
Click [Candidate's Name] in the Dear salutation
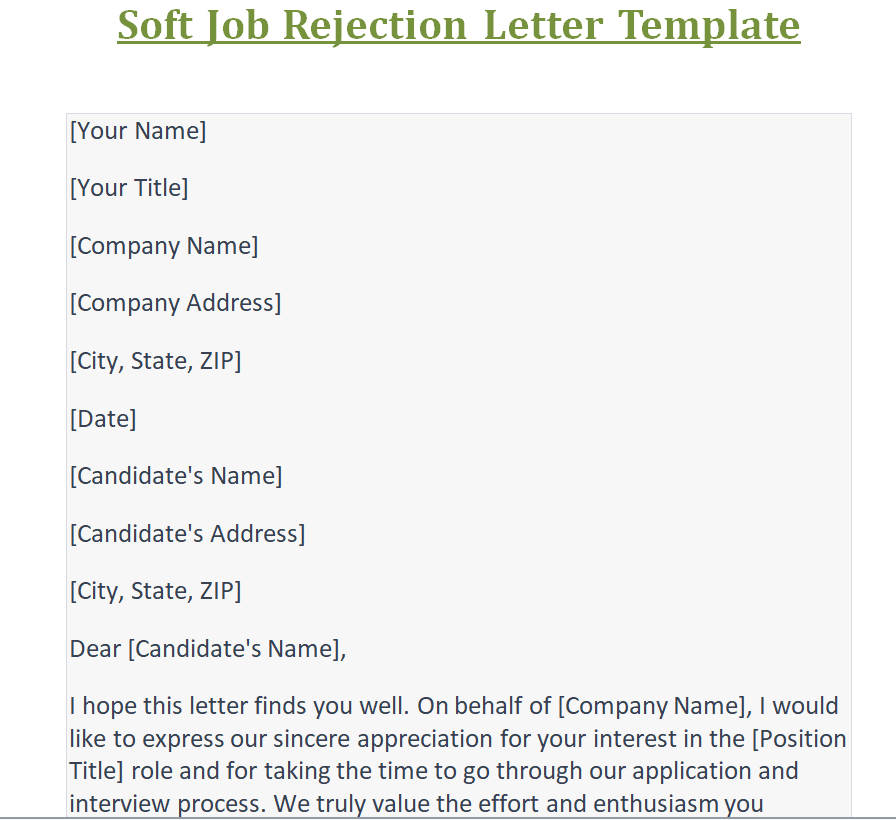[236, 649]
